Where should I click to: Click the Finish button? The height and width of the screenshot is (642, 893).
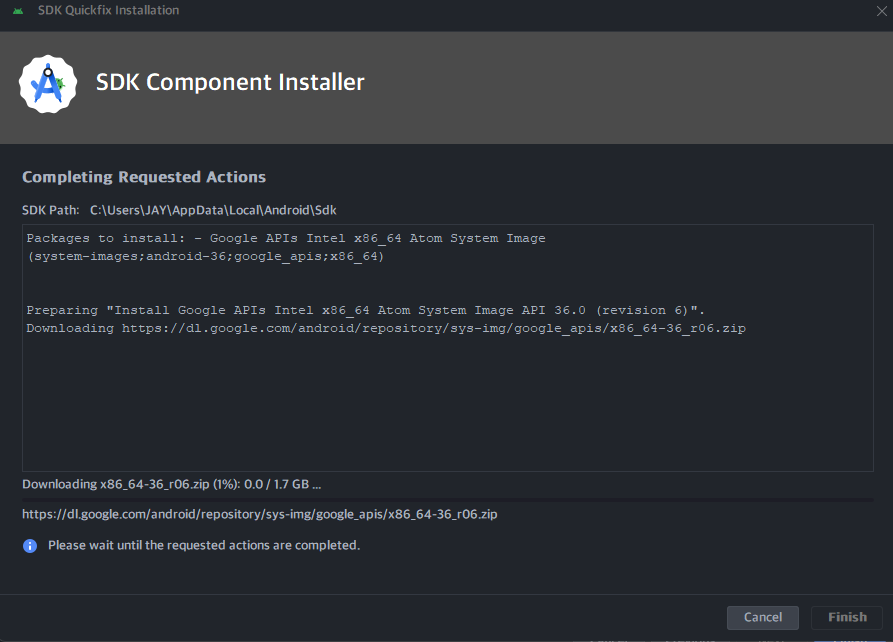coord(847,618)
